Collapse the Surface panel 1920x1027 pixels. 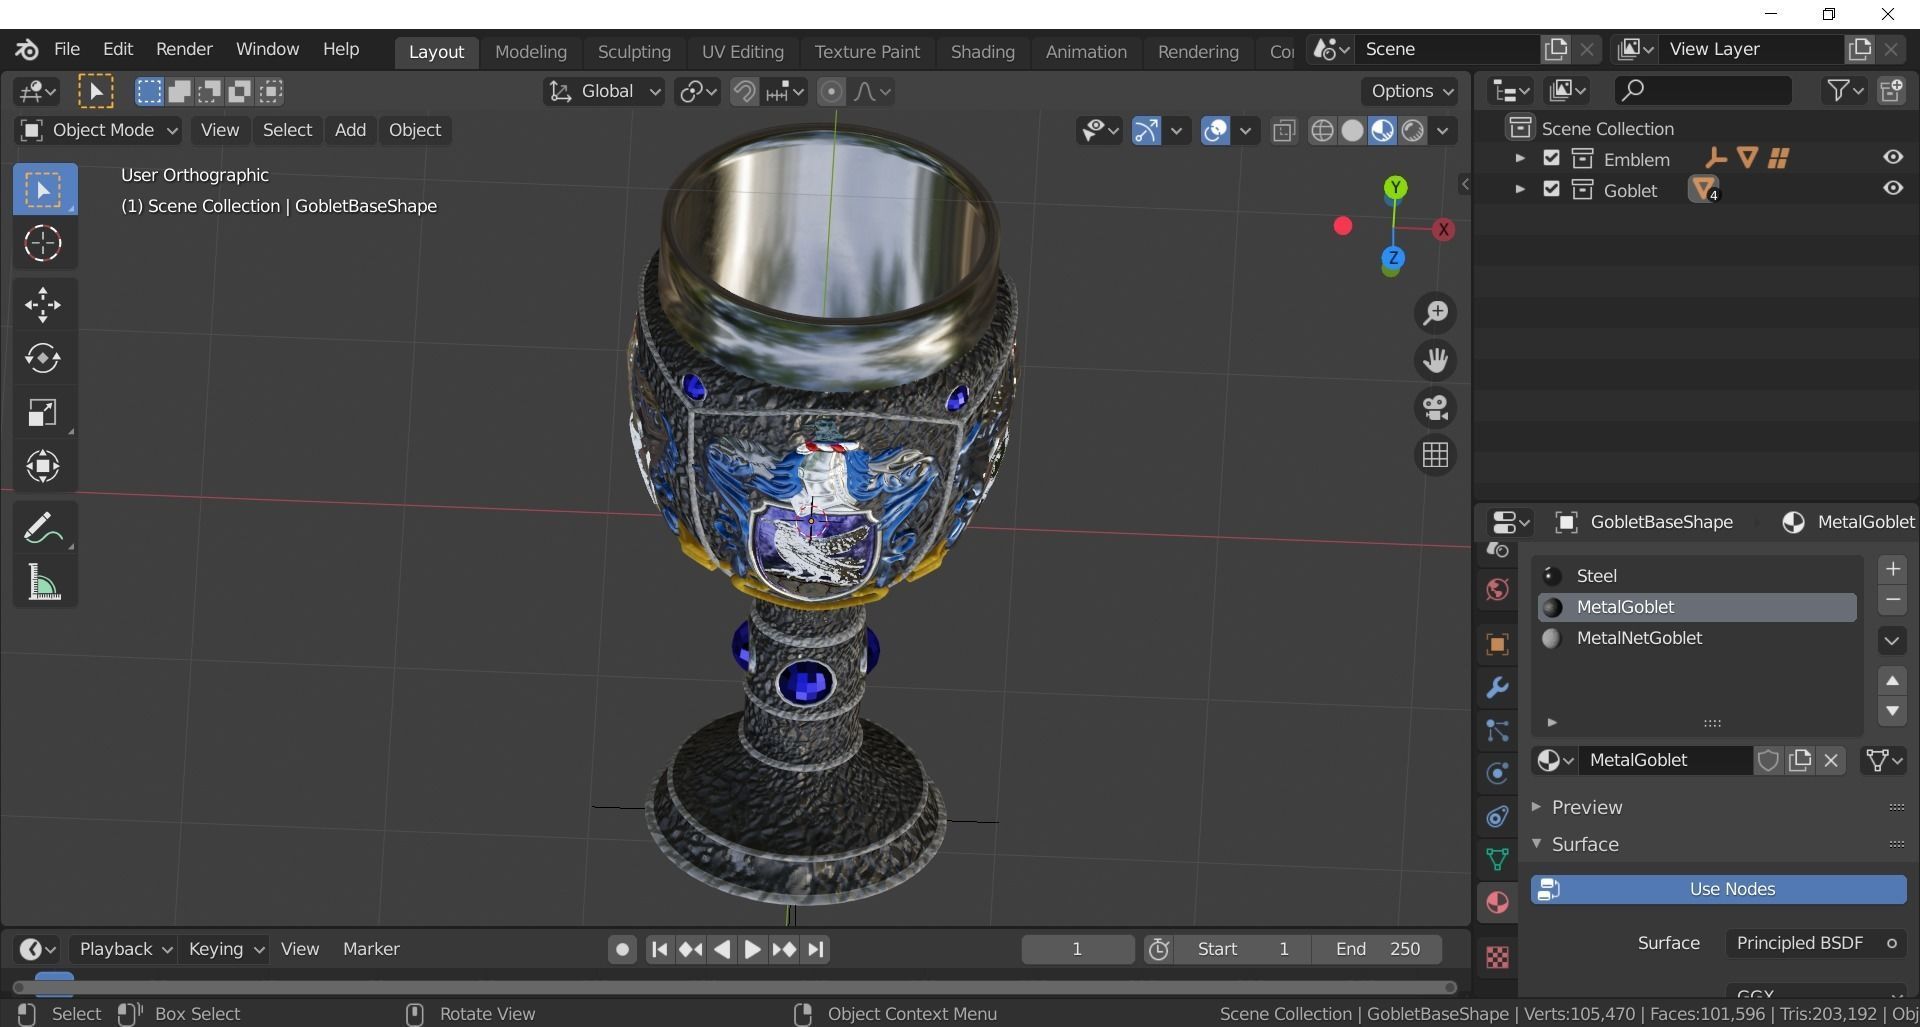[1584, 844]
